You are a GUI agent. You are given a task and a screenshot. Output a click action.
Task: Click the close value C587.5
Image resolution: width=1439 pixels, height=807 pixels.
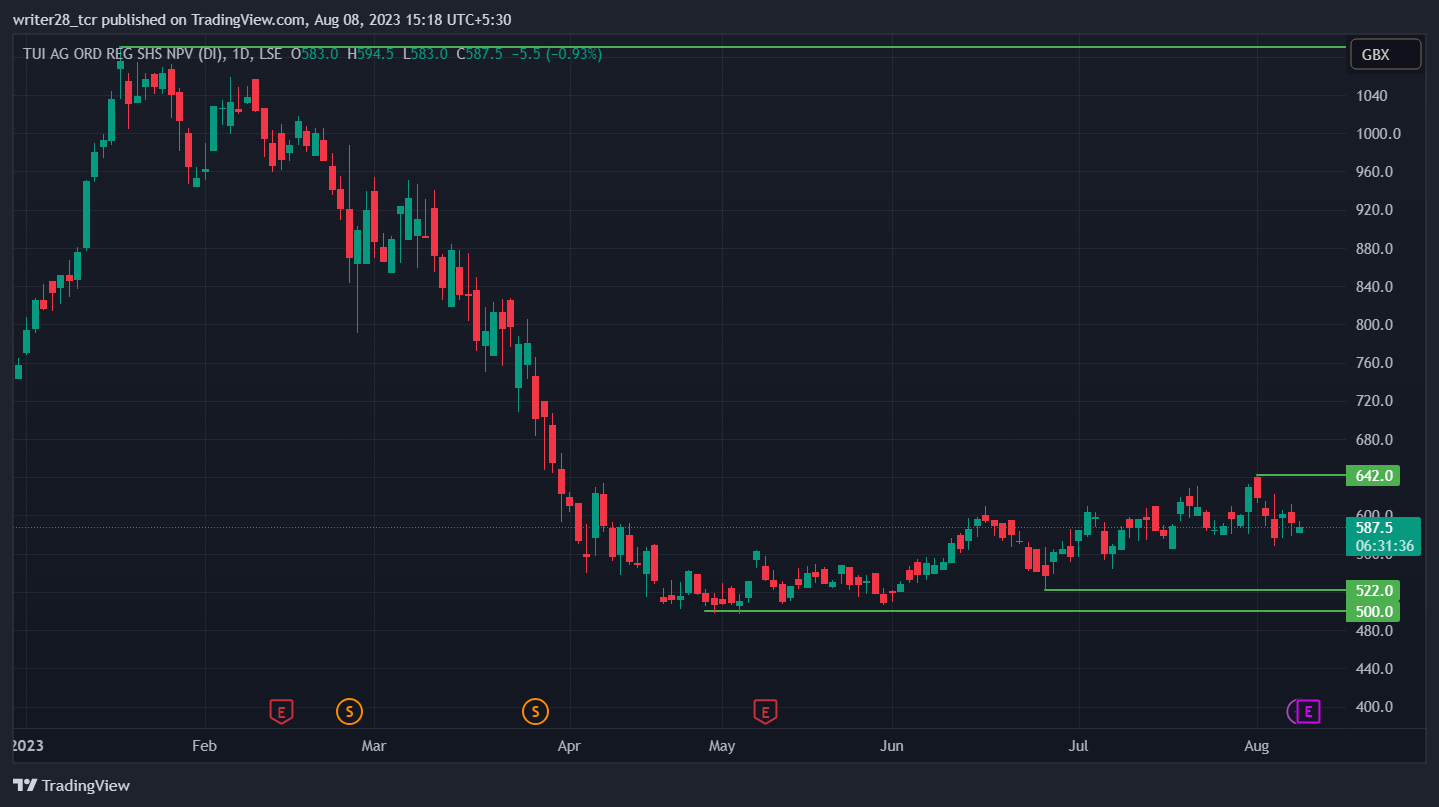point(481,54)
